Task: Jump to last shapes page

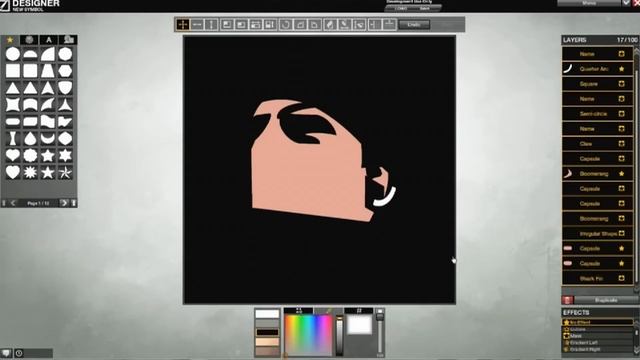Action: pyautogui.click(x=73, y=203)
